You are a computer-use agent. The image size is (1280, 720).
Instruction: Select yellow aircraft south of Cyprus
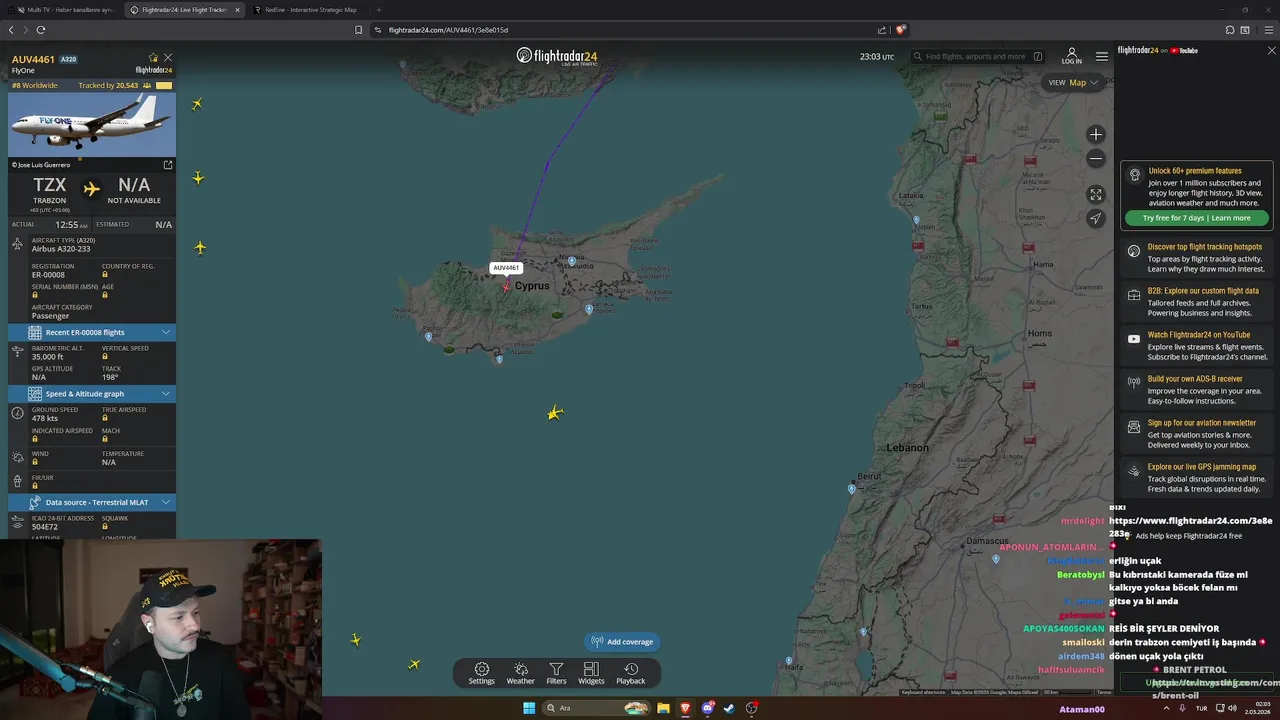[555, 412]
